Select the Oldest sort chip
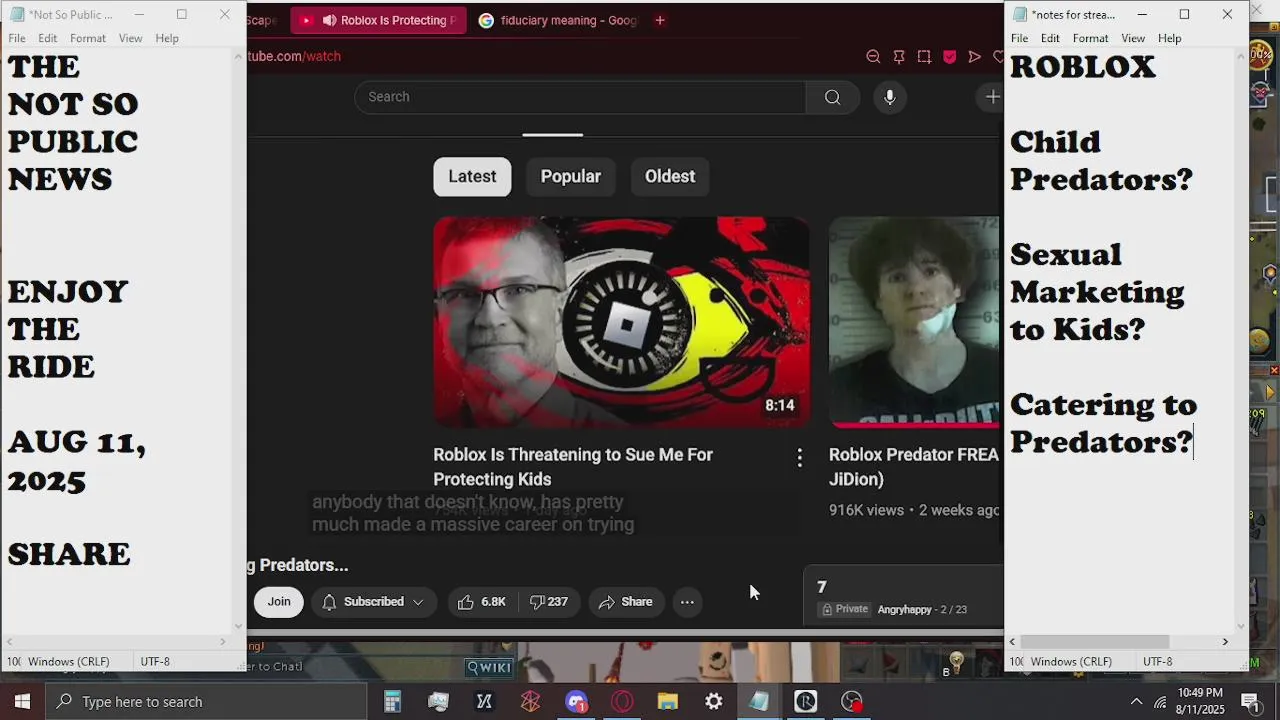The width and height of the screenshot is (1280, 720). coord(670,176)
